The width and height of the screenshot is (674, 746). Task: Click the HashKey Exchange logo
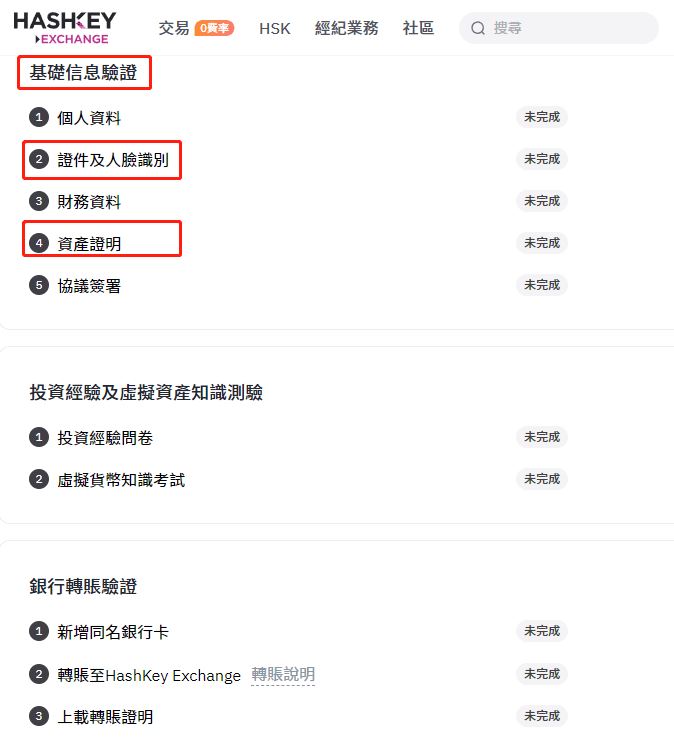click(x=64, y=27)
